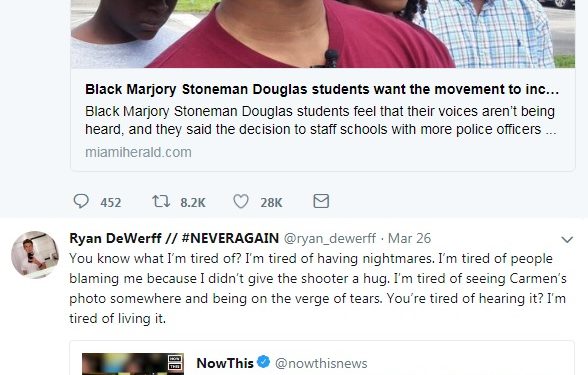Click the 452 replies count
588x375 pixels.
(x=111, y=203)
